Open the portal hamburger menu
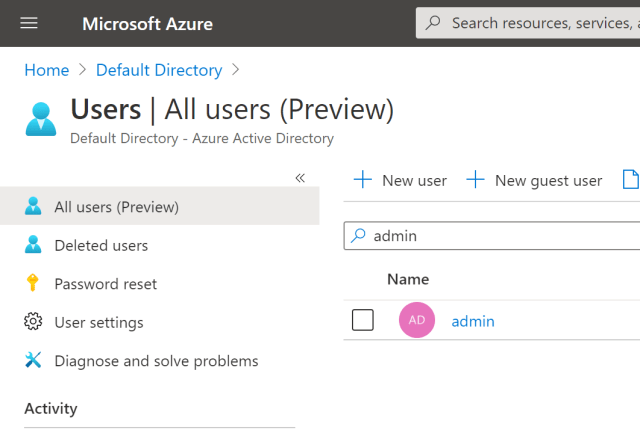The image size is (640, 436). point(29,23)
